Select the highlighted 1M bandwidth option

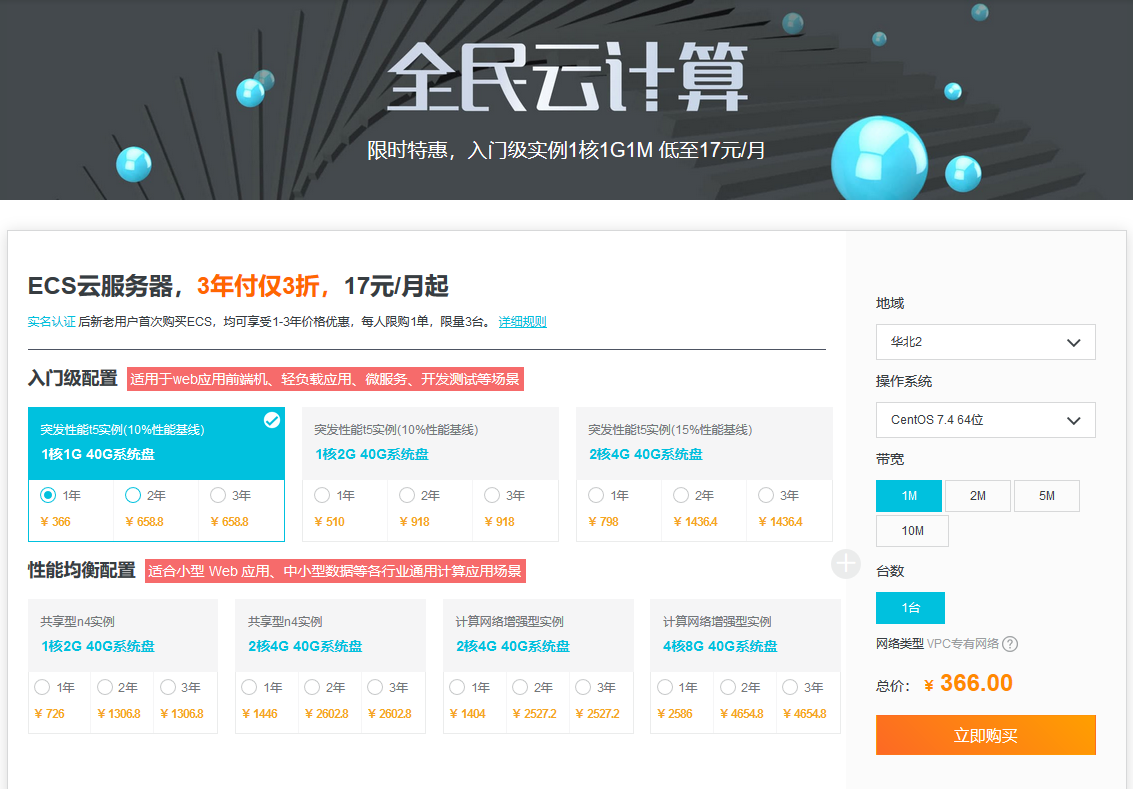point(908,494)
